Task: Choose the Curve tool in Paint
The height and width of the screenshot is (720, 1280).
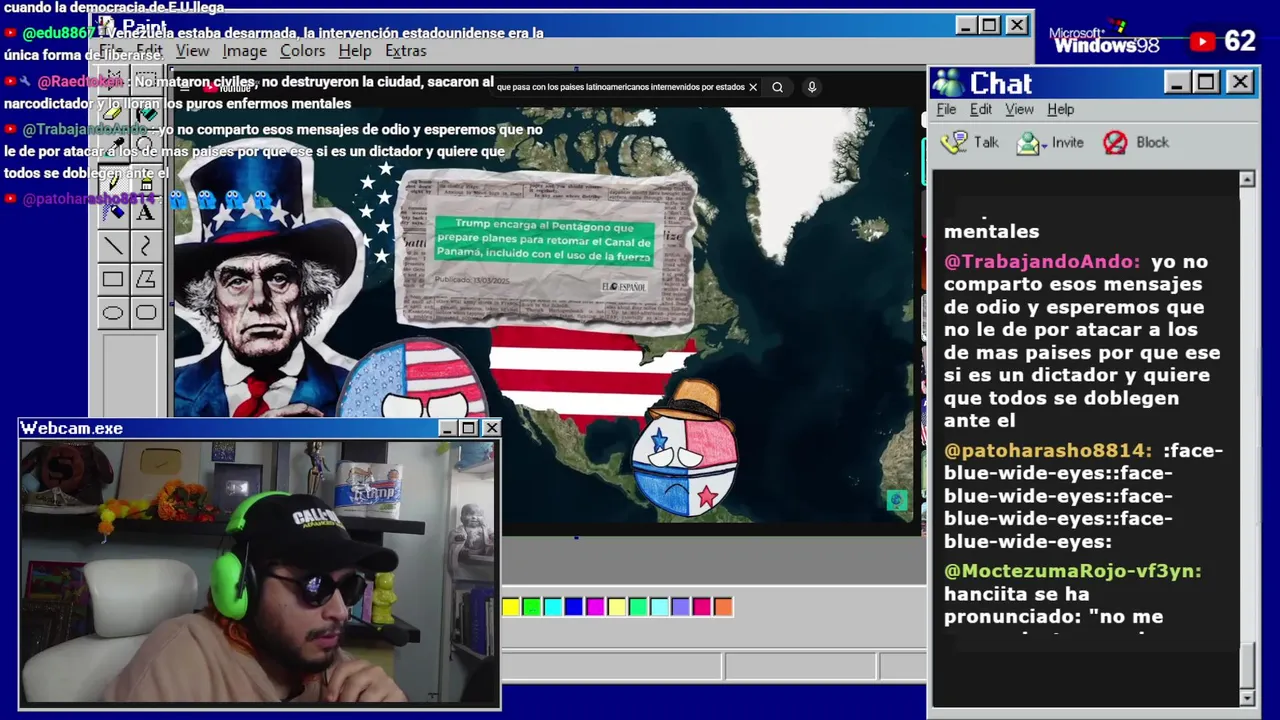Action: tap(146, 246)
